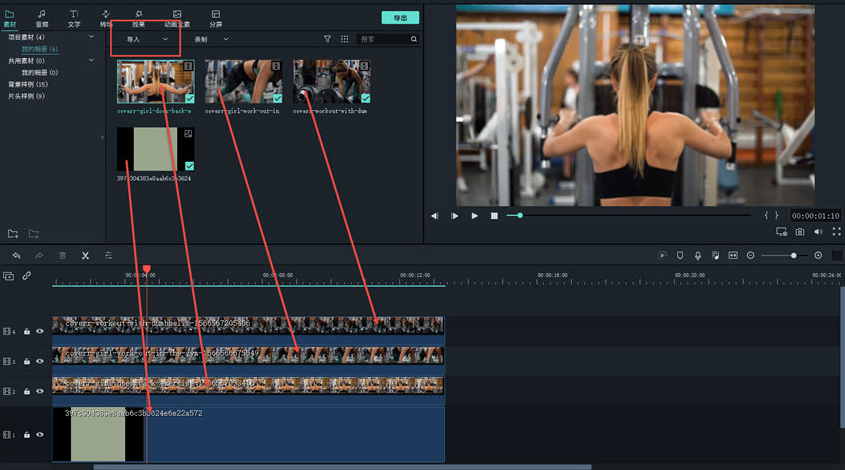845x470 pixels.
Task: Open the 录制 (Record) dropdown
Action: tap(211, 39)
